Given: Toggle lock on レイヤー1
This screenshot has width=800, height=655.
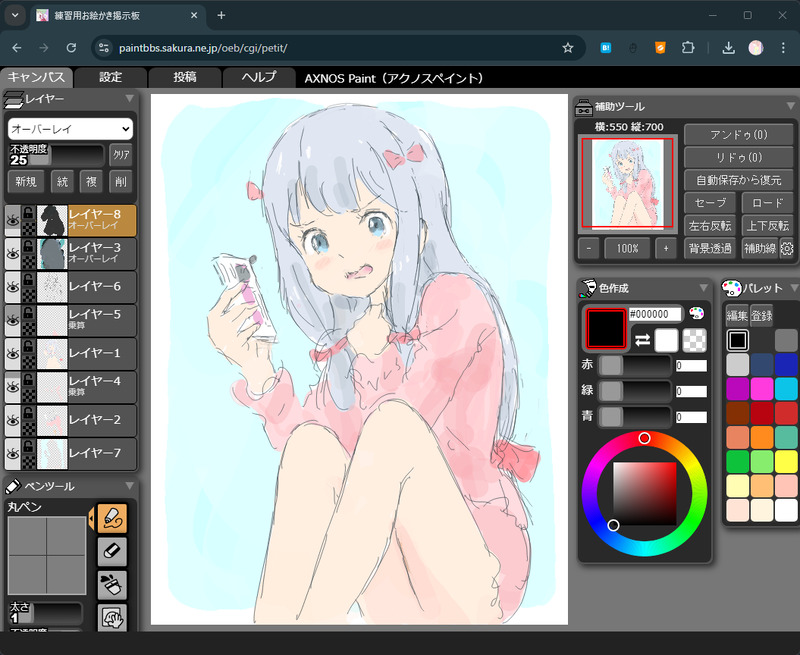Looking at the screenshot, I should [x=29, y=346].
